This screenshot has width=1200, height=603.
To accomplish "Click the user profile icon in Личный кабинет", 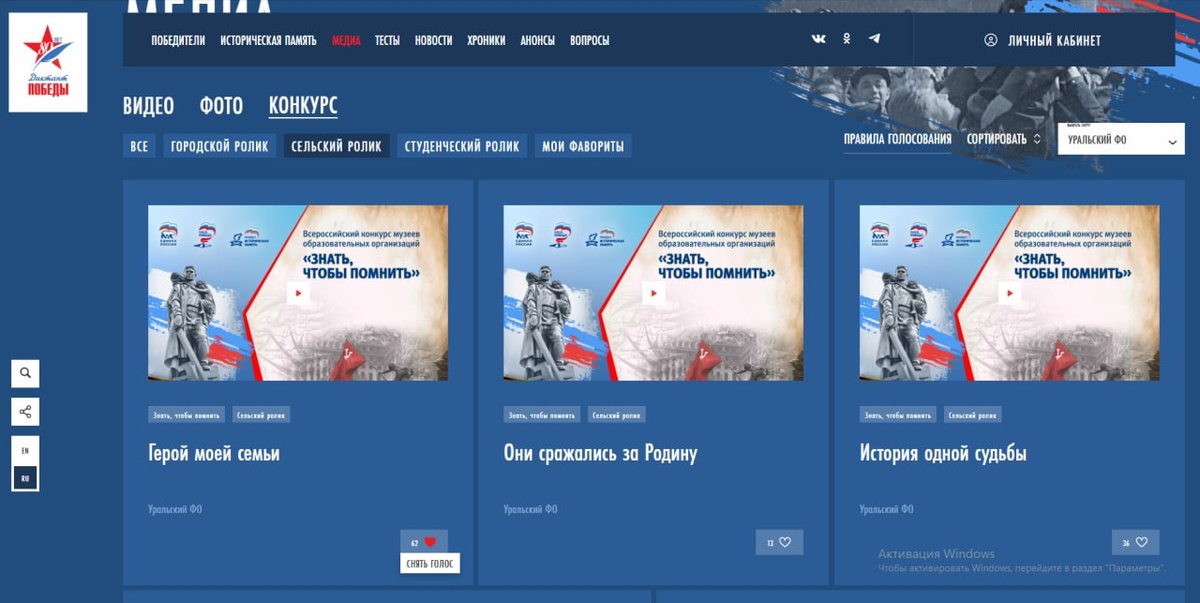I will (991, 40).
